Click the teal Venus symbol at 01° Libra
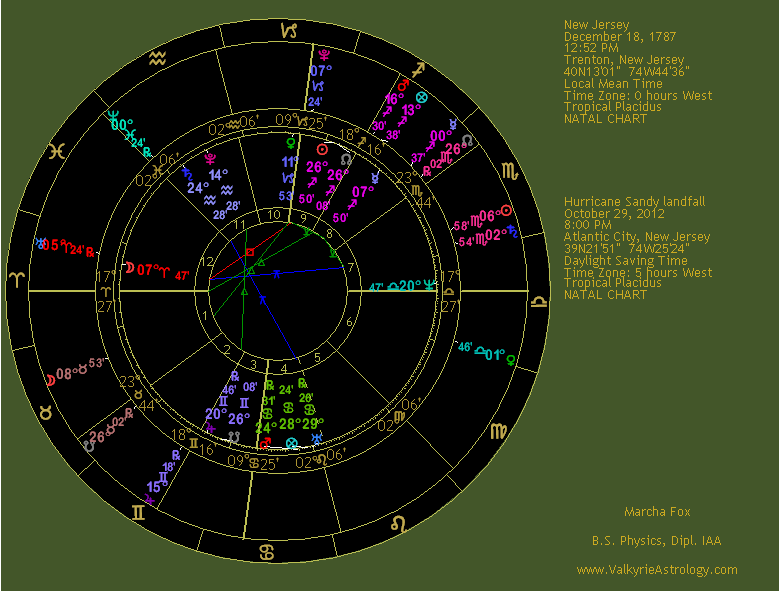The width and height of the screenshot is (779, 591). [x=514, y=353]
